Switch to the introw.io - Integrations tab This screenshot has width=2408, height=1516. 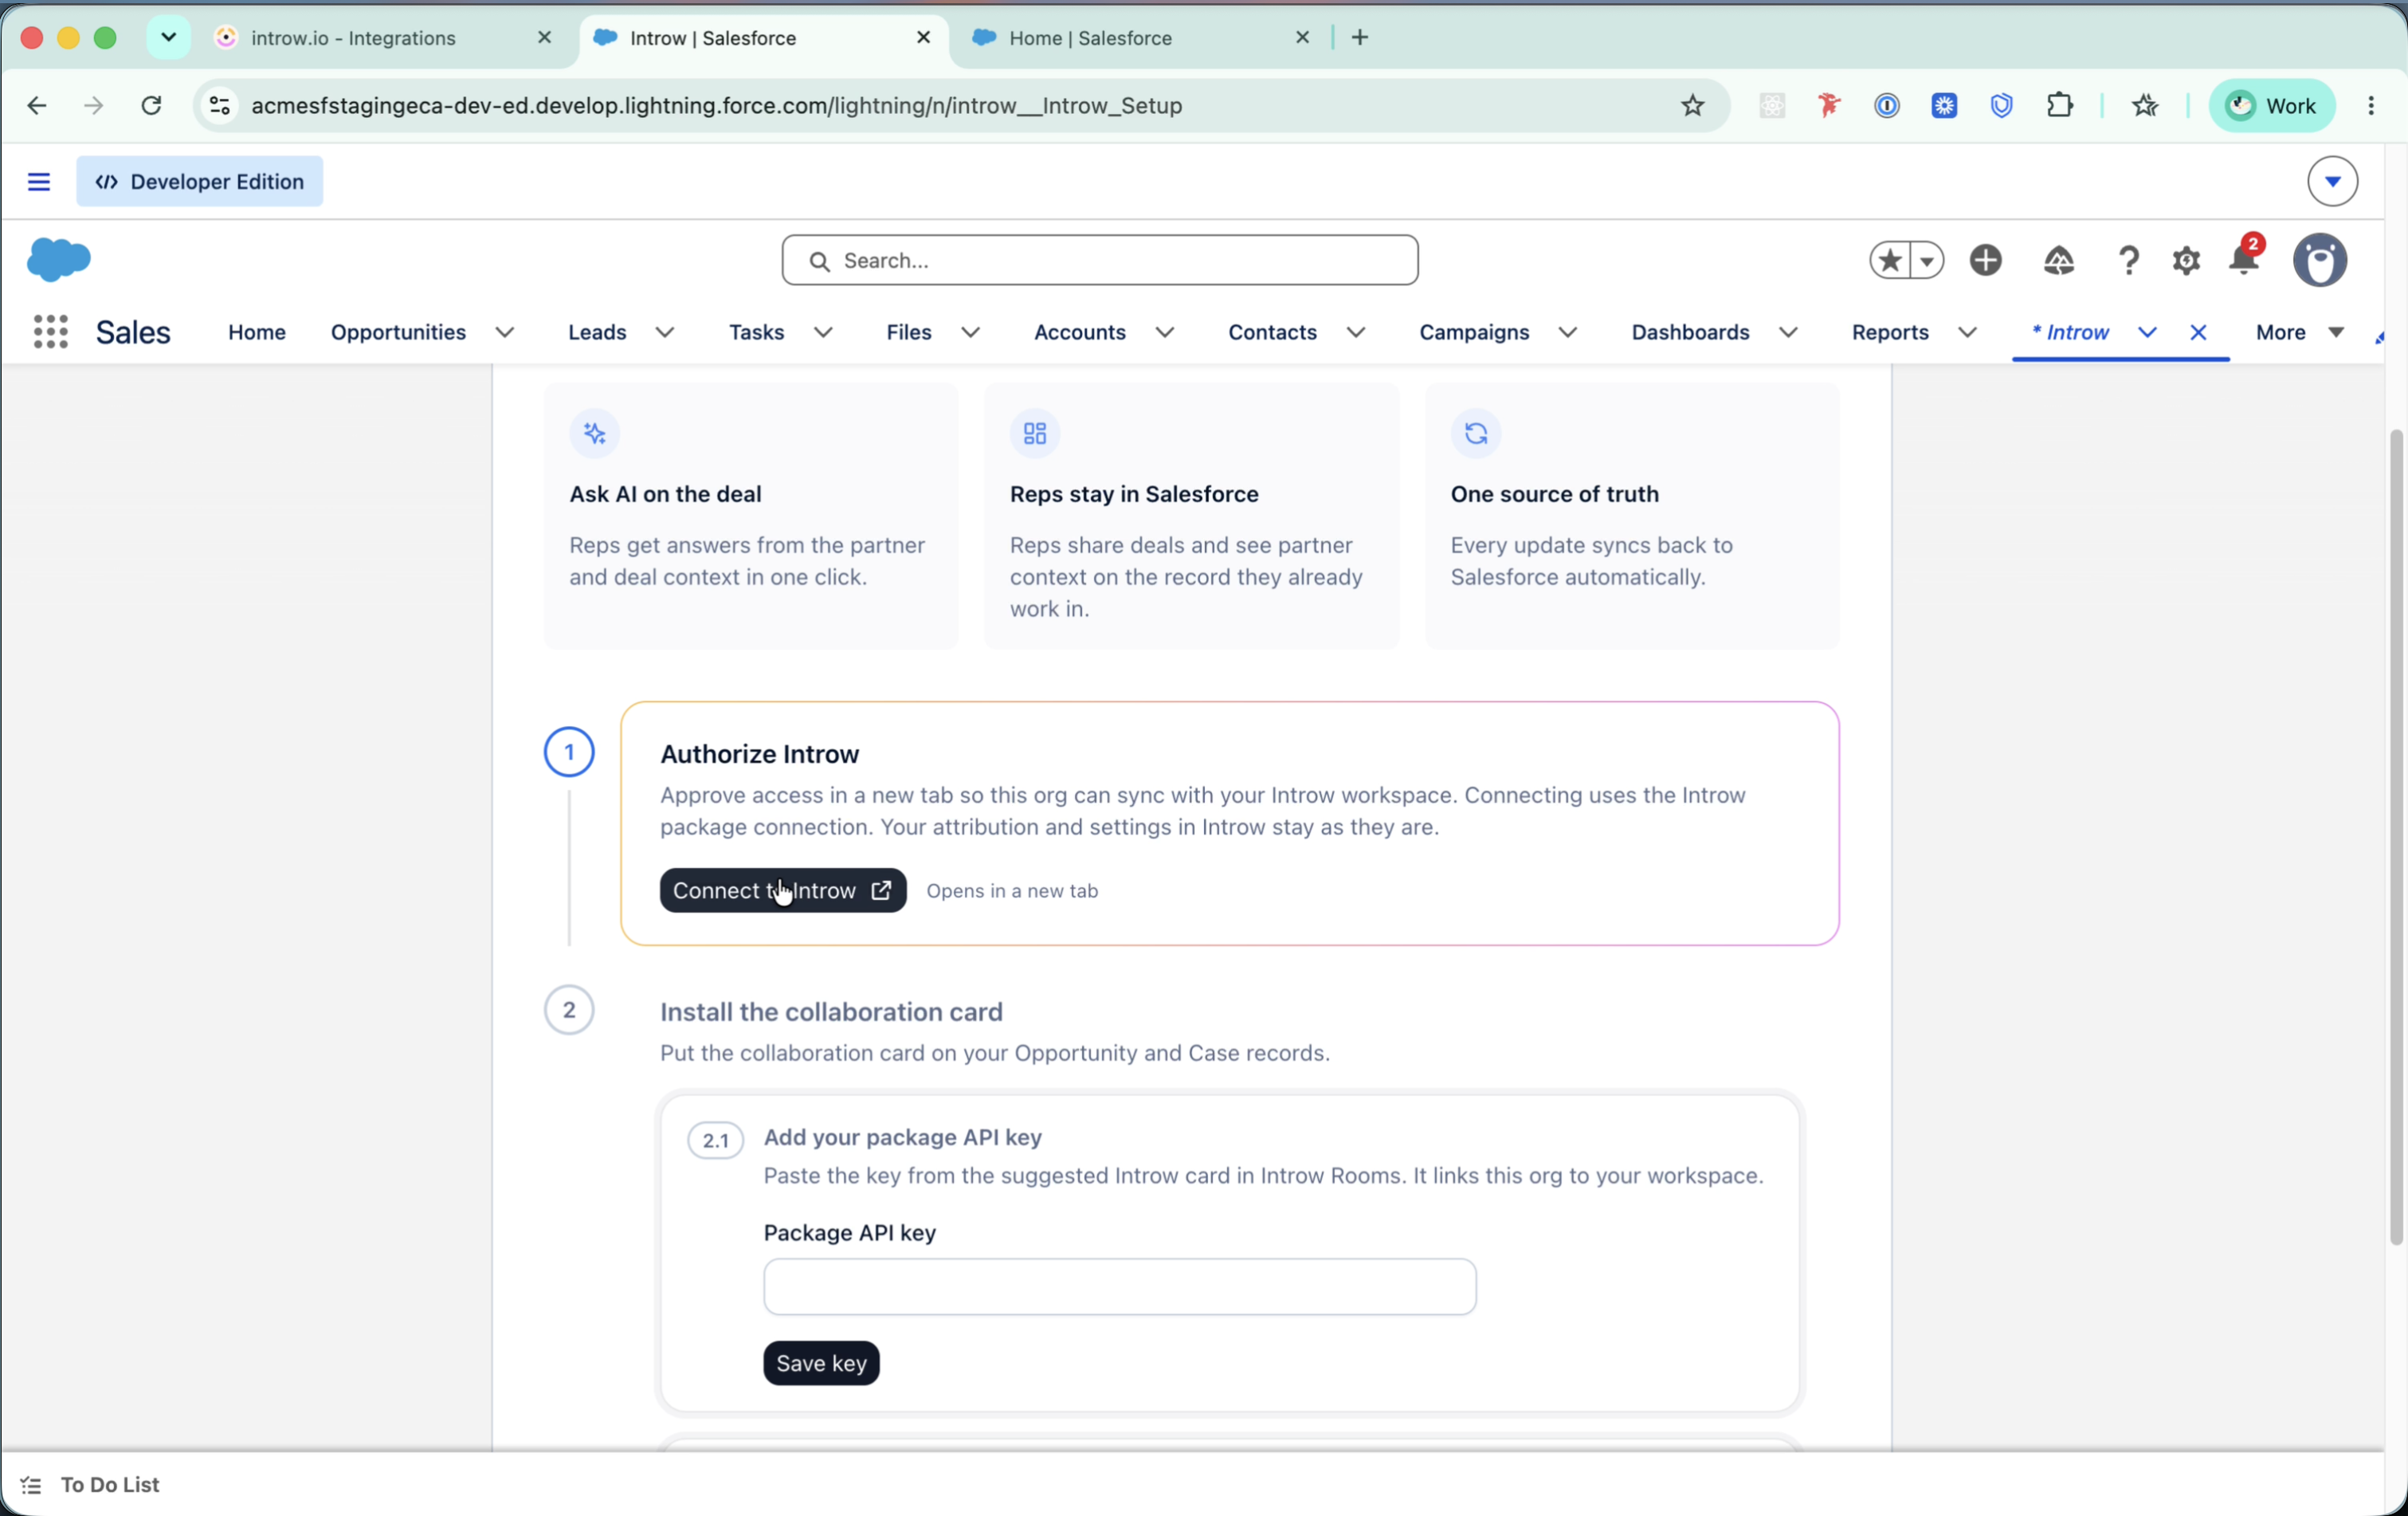[x=353, y=37]
